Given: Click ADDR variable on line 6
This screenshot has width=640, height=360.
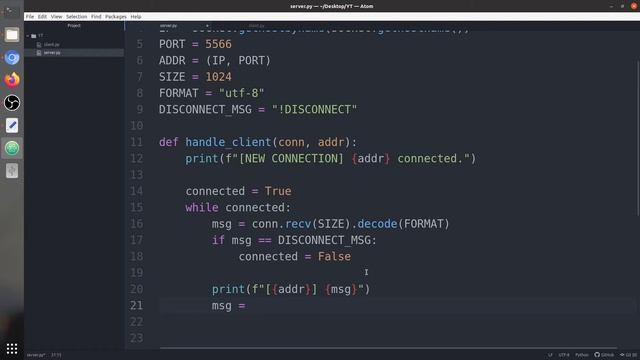Looking at the screenshot, I should (172, 60).
